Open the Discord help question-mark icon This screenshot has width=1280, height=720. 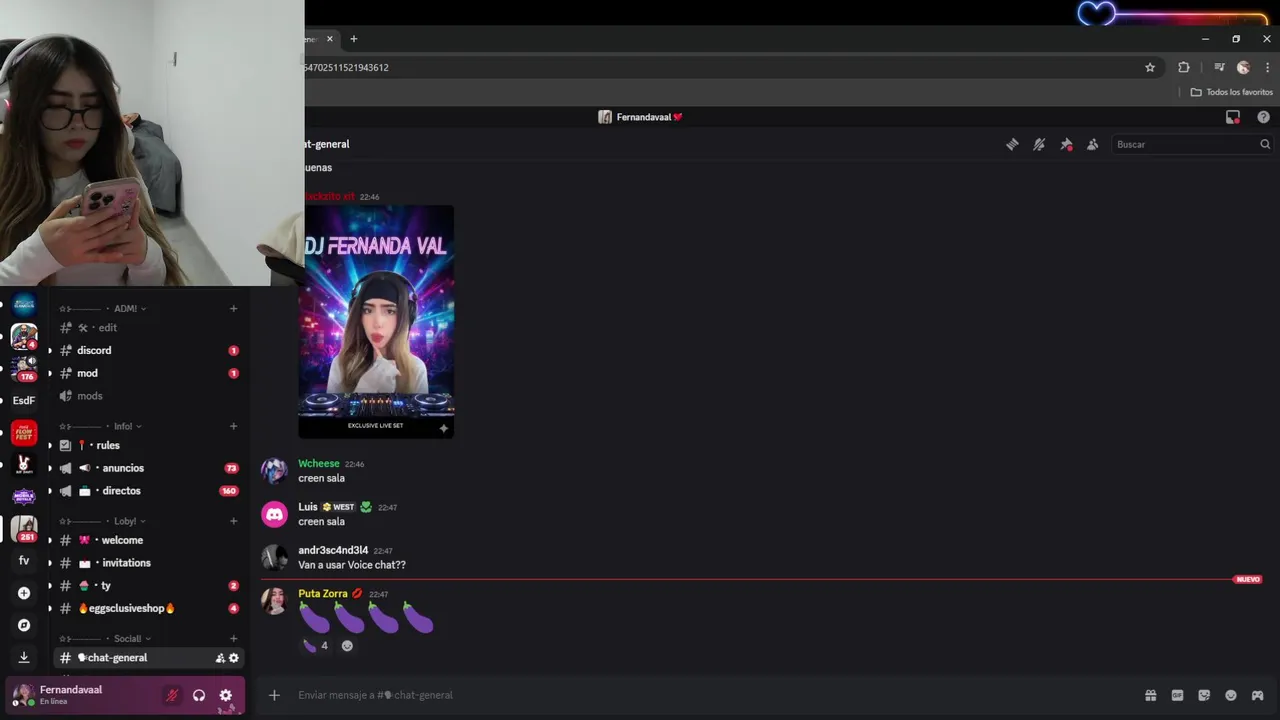1263,117
